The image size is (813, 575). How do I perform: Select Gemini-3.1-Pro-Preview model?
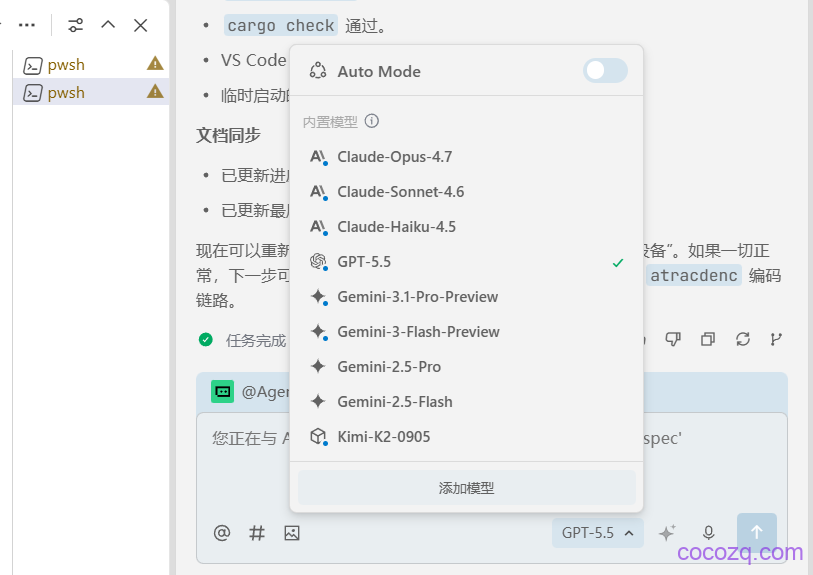point(466,297)
